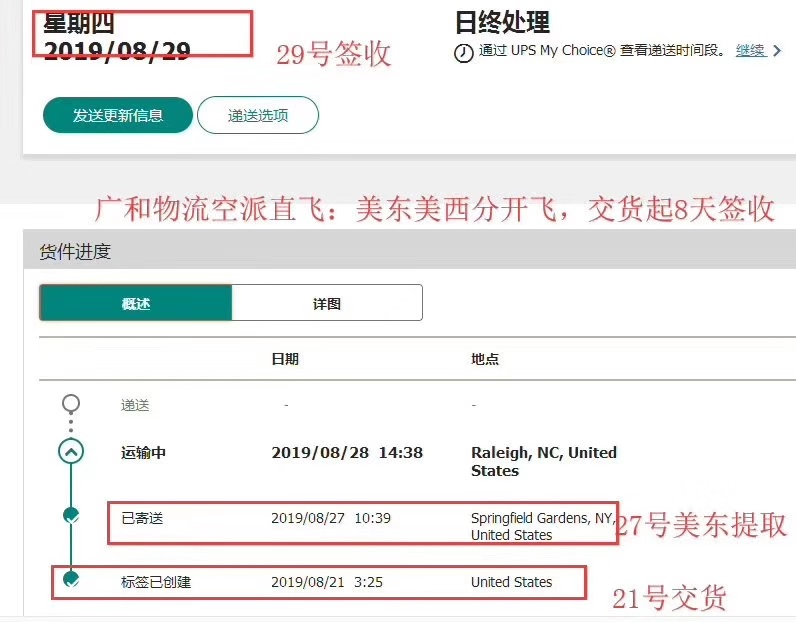796x622 pixels.
Task: Click the checkmark icon beside 标签已创建
Action: point(71,579)
